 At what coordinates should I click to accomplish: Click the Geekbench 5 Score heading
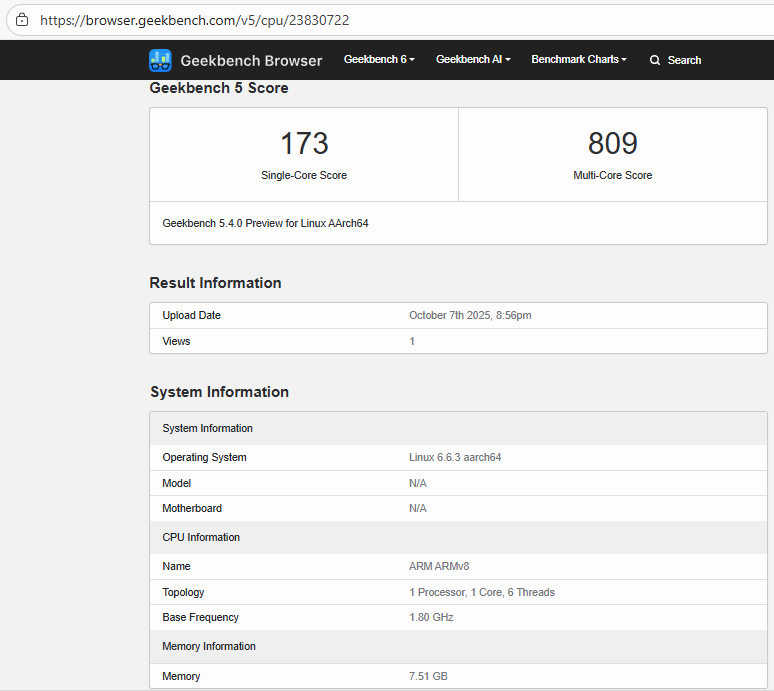point(219,88)
